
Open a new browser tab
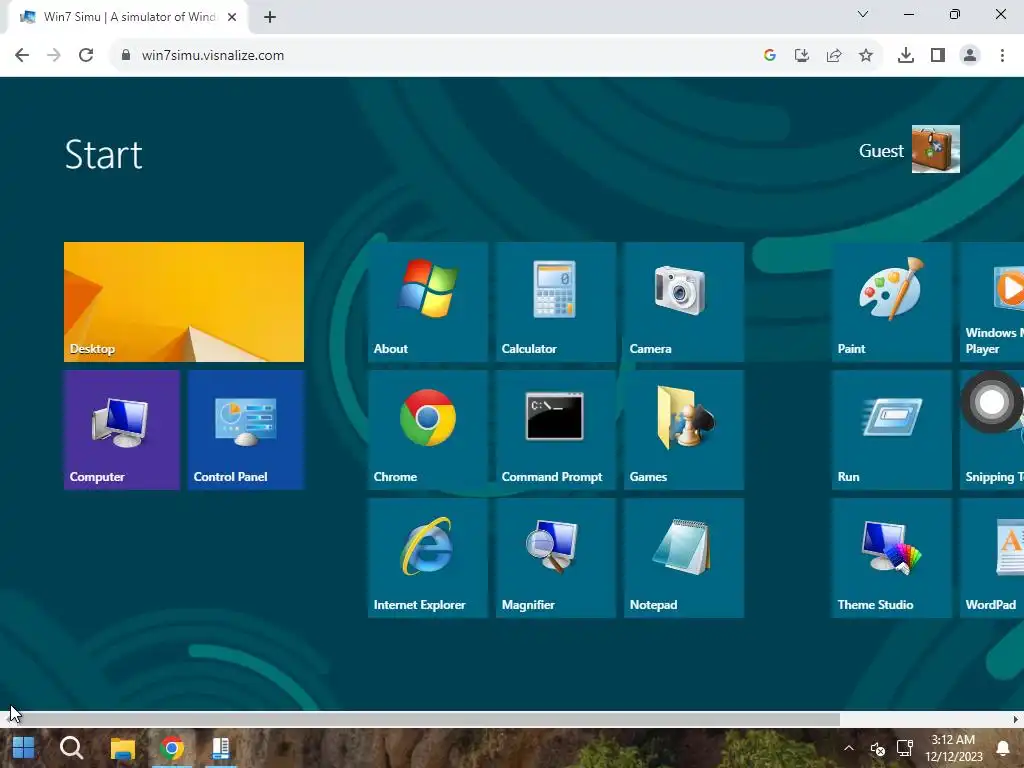point(270,17)
